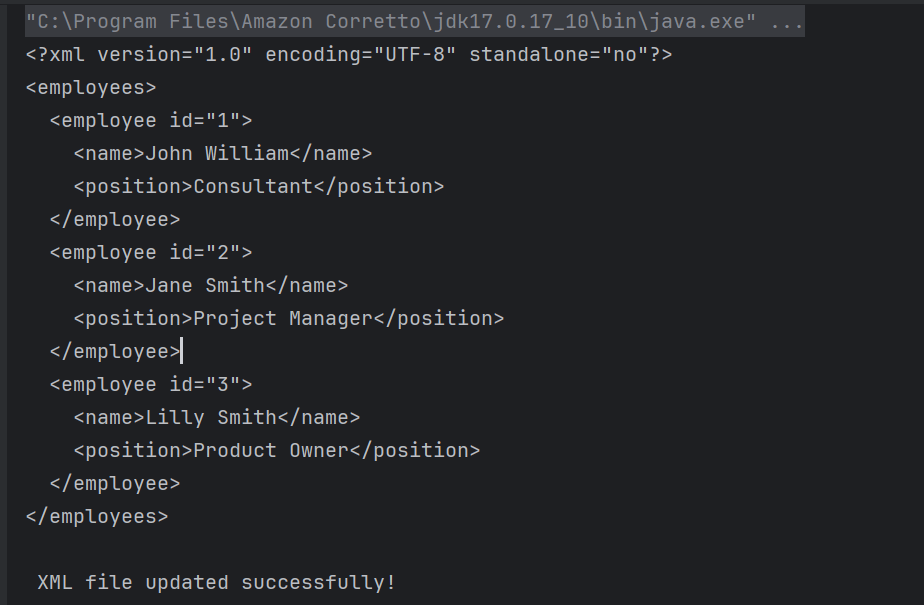This screenshot has height=605, width=924.
Task: Click the Product Owner position text
Action: (x=271, y=450)
